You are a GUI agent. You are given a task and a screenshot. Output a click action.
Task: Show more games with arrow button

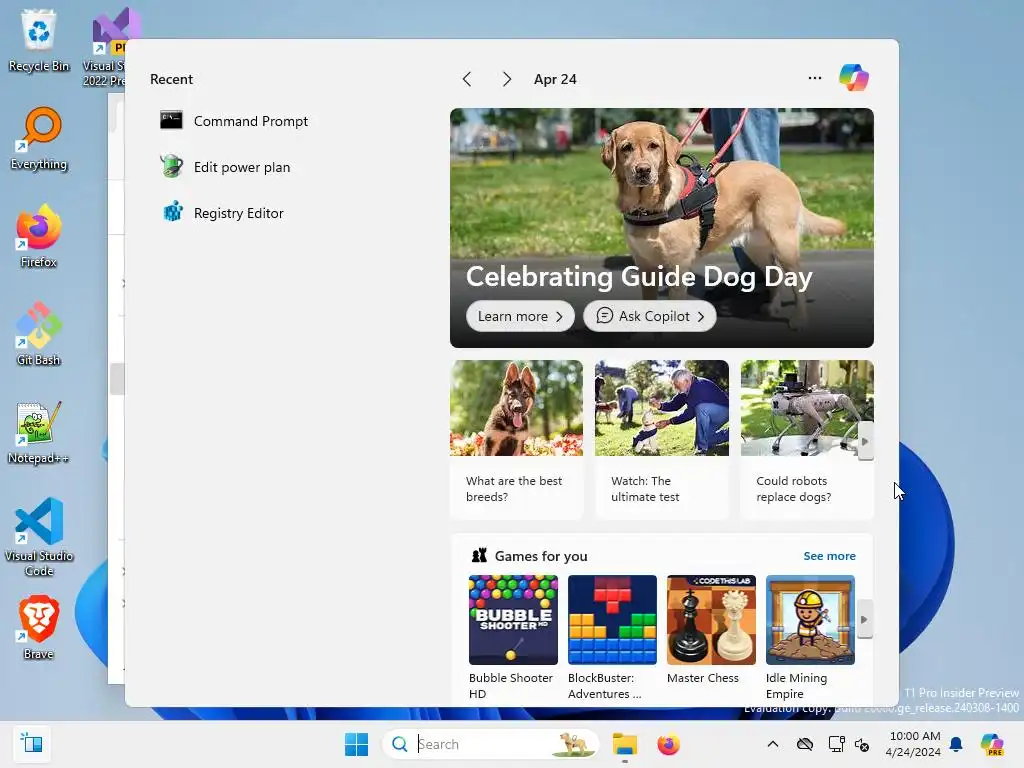[x=865, y=619]
